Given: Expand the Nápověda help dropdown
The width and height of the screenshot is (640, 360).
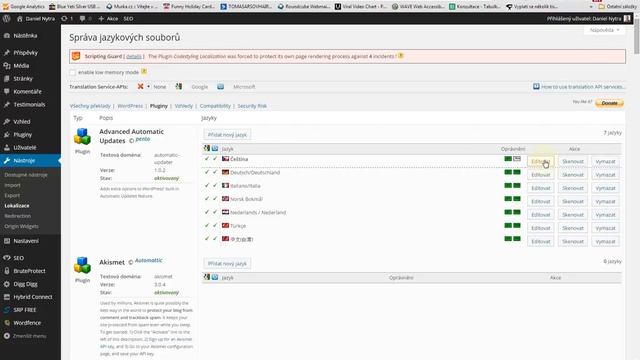Looking at the screenshot, I should click(604, 30).
